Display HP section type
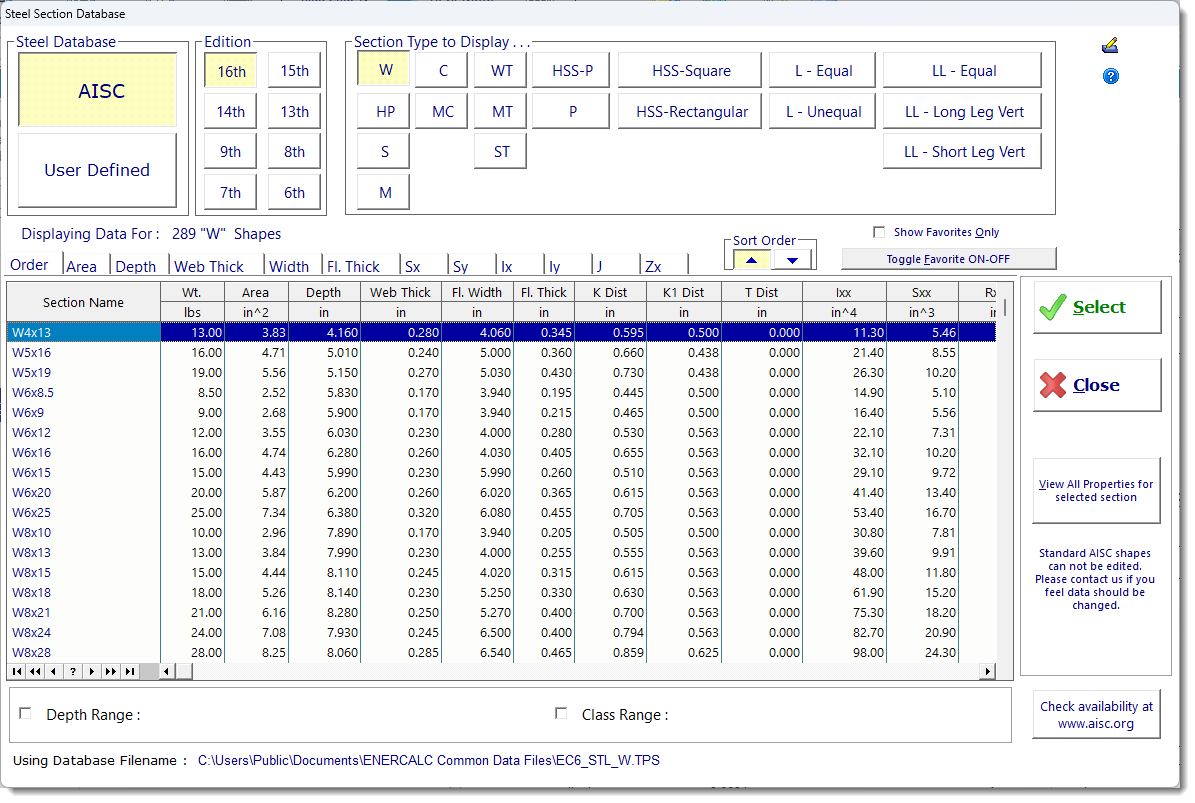The width and height of the screenshot is (1195, 803). 384,111
